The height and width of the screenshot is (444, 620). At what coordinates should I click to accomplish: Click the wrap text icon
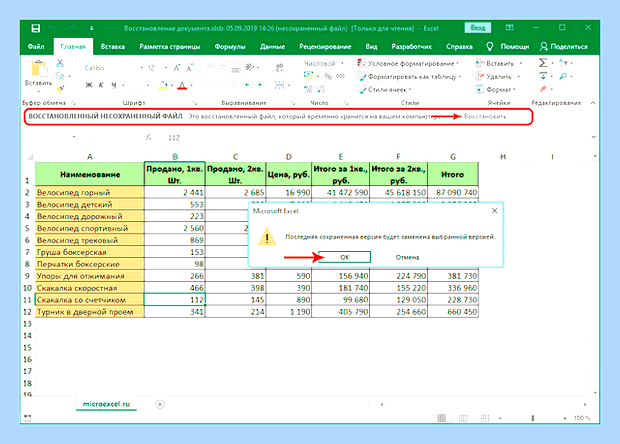tap(280, 67)
